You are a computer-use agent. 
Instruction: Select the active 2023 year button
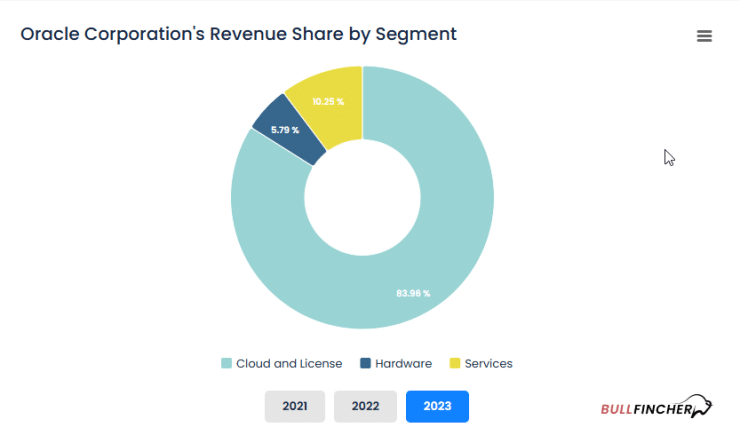point(437,406)
